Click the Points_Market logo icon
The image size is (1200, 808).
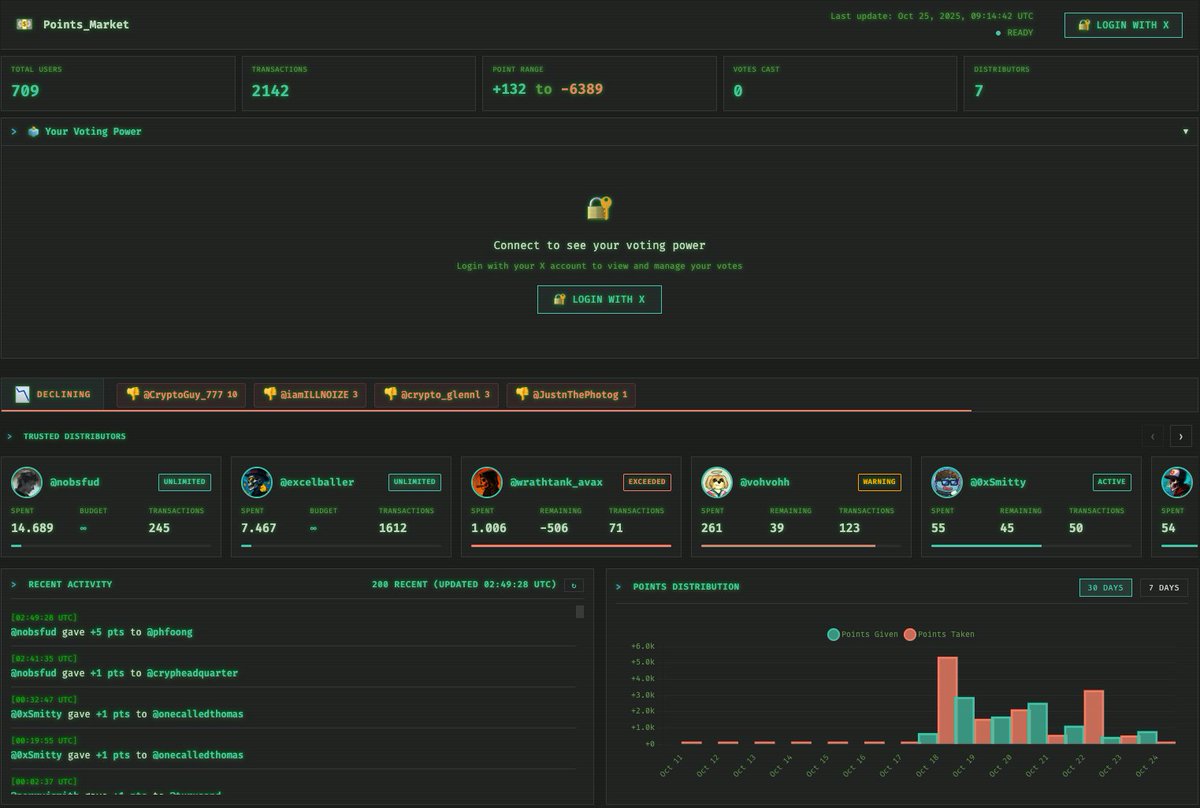coord(24,24)
